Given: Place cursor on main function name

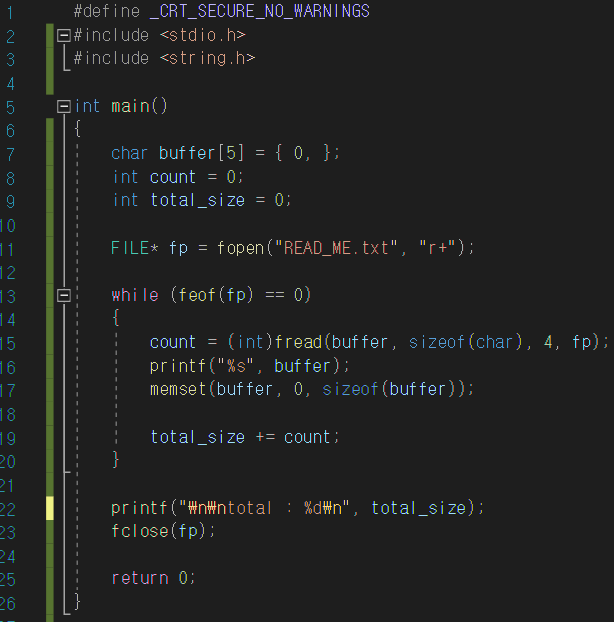Looking at the screenshot, I should click(130, 106).
